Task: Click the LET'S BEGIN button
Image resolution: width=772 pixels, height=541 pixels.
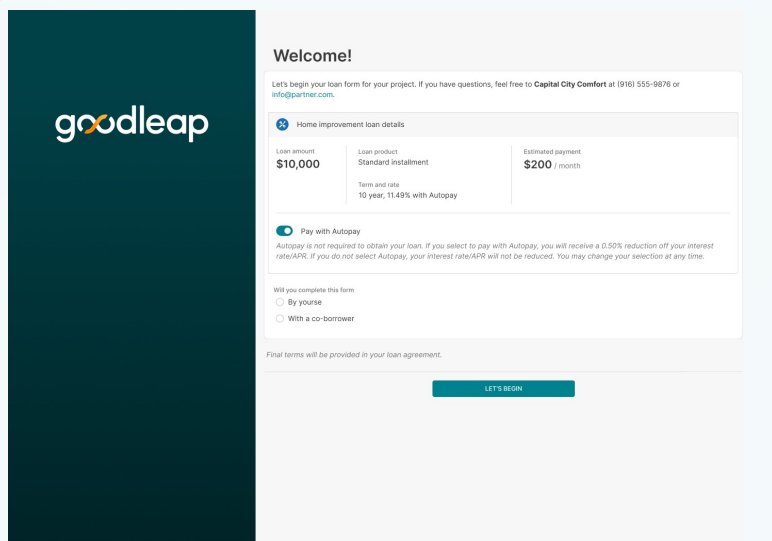Action: pos(503,388)
